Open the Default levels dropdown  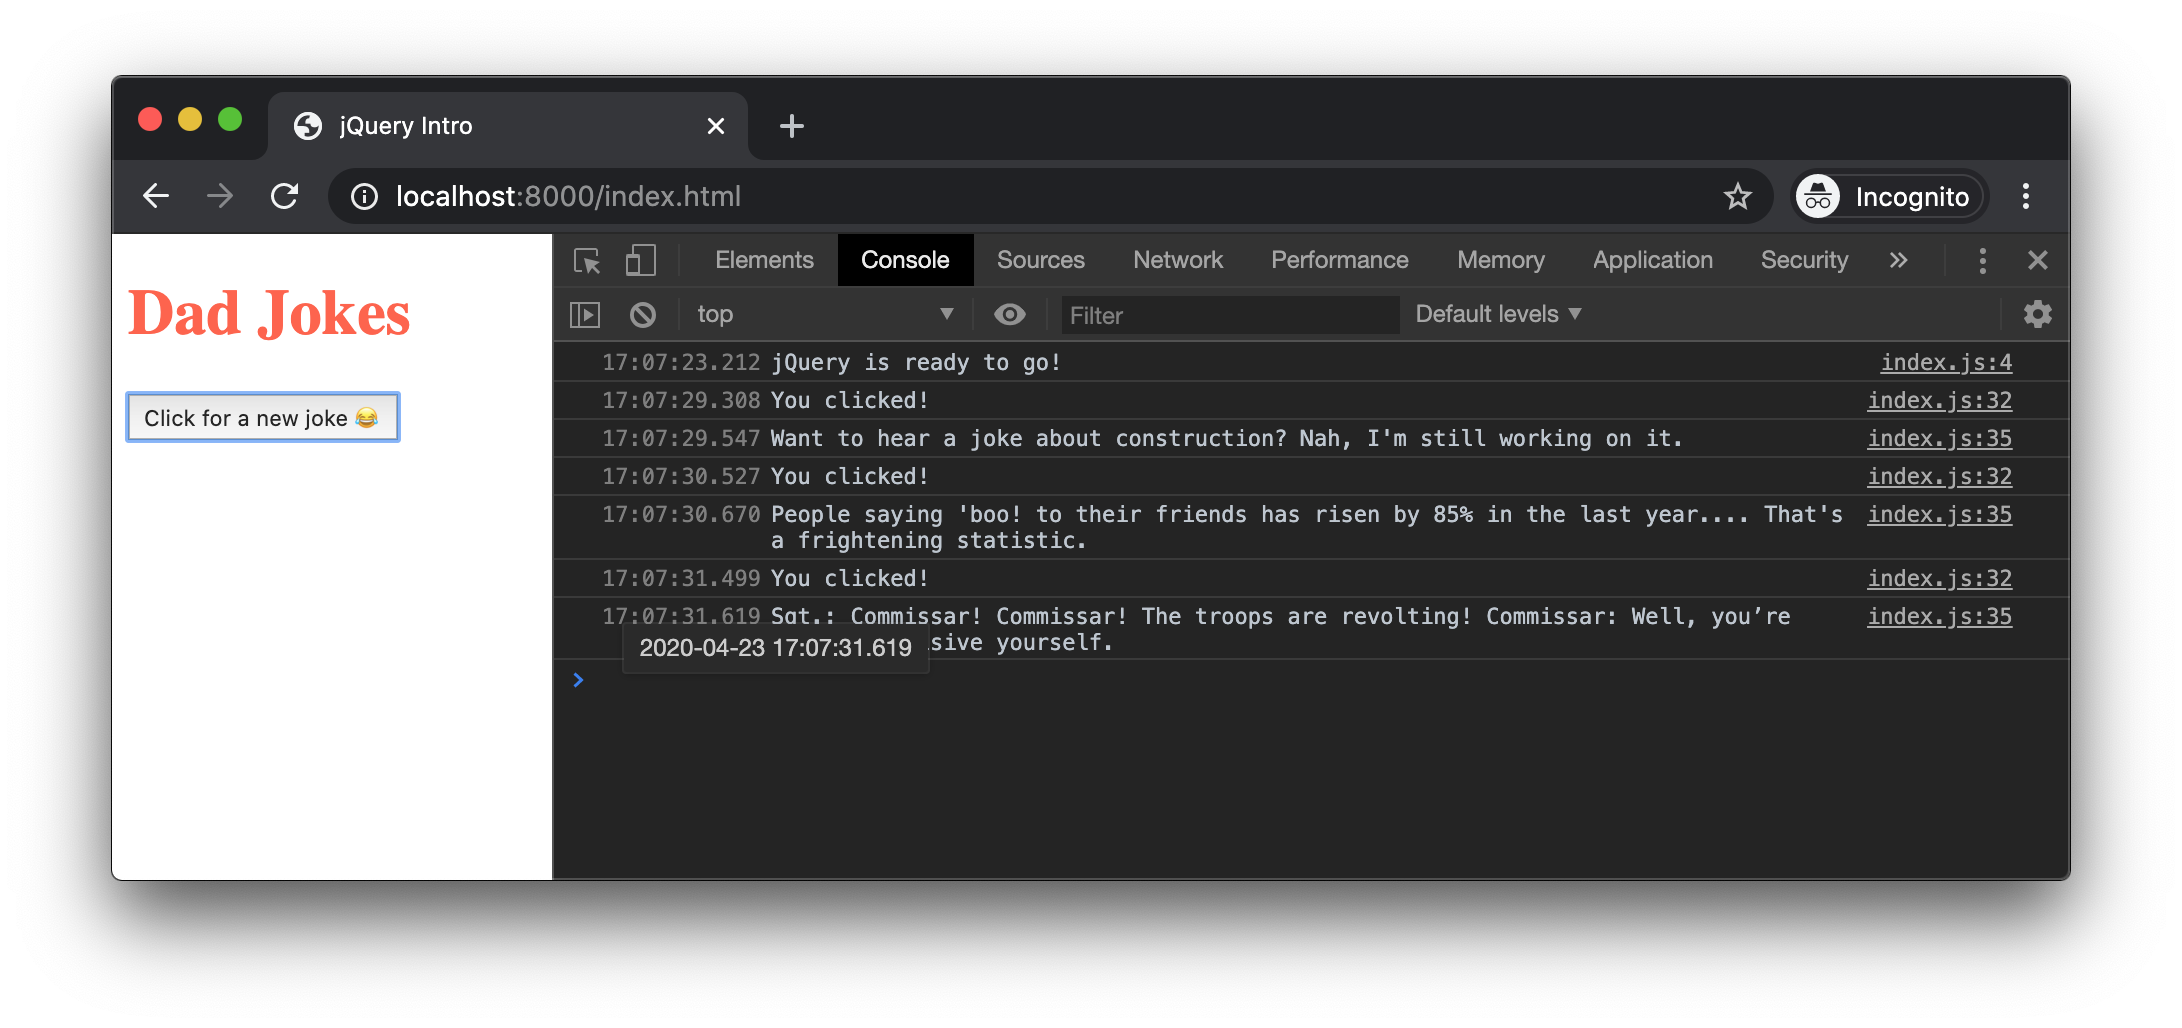click(1496, 314)
